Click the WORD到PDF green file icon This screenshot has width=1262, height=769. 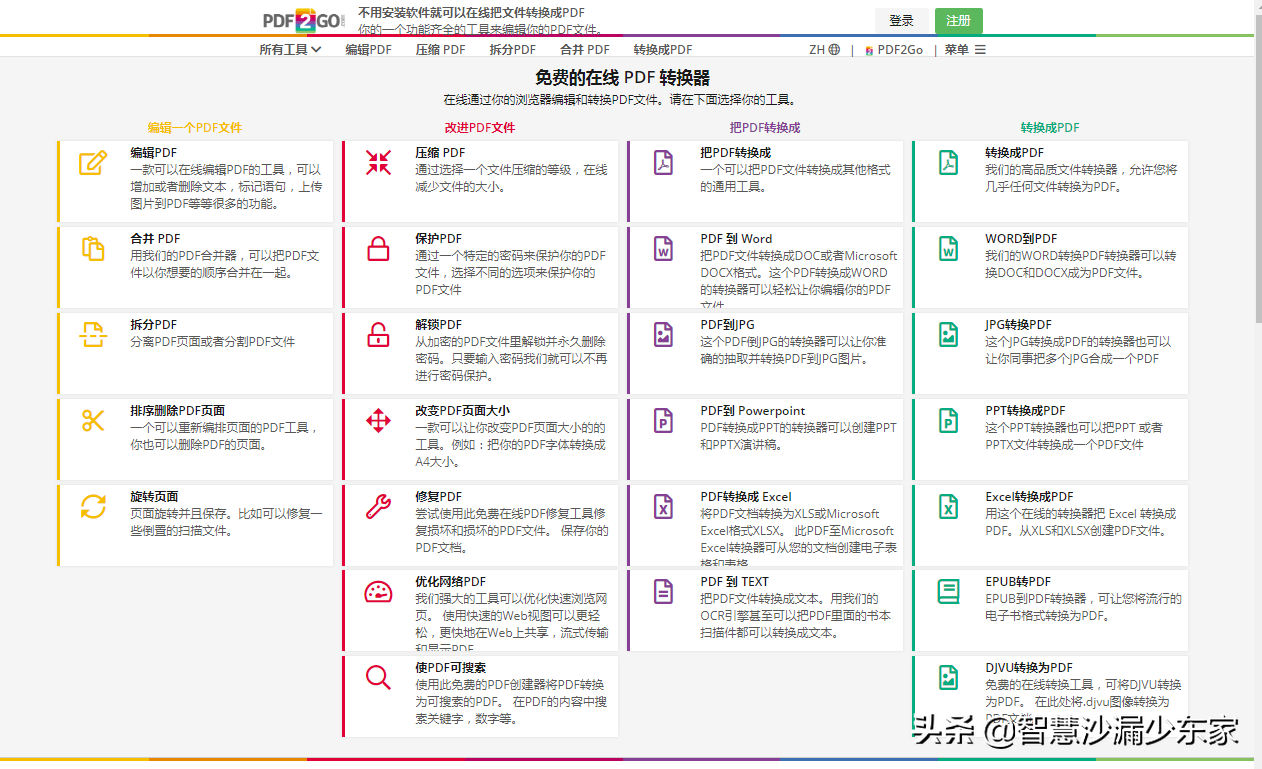click(948, 249)
